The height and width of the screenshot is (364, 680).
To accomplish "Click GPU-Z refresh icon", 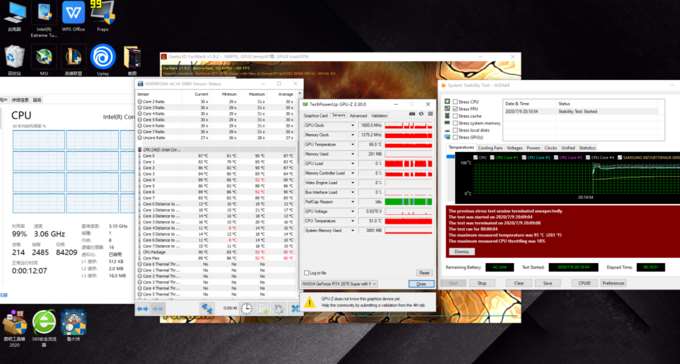I will point(421,114).
